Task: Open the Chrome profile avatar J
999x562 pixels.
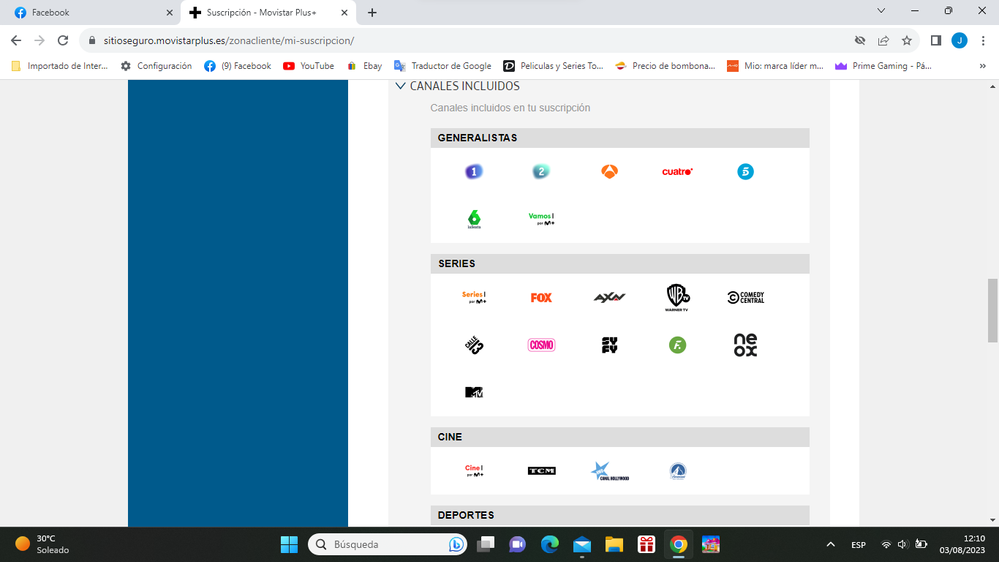Action: [x=959, y=40]
